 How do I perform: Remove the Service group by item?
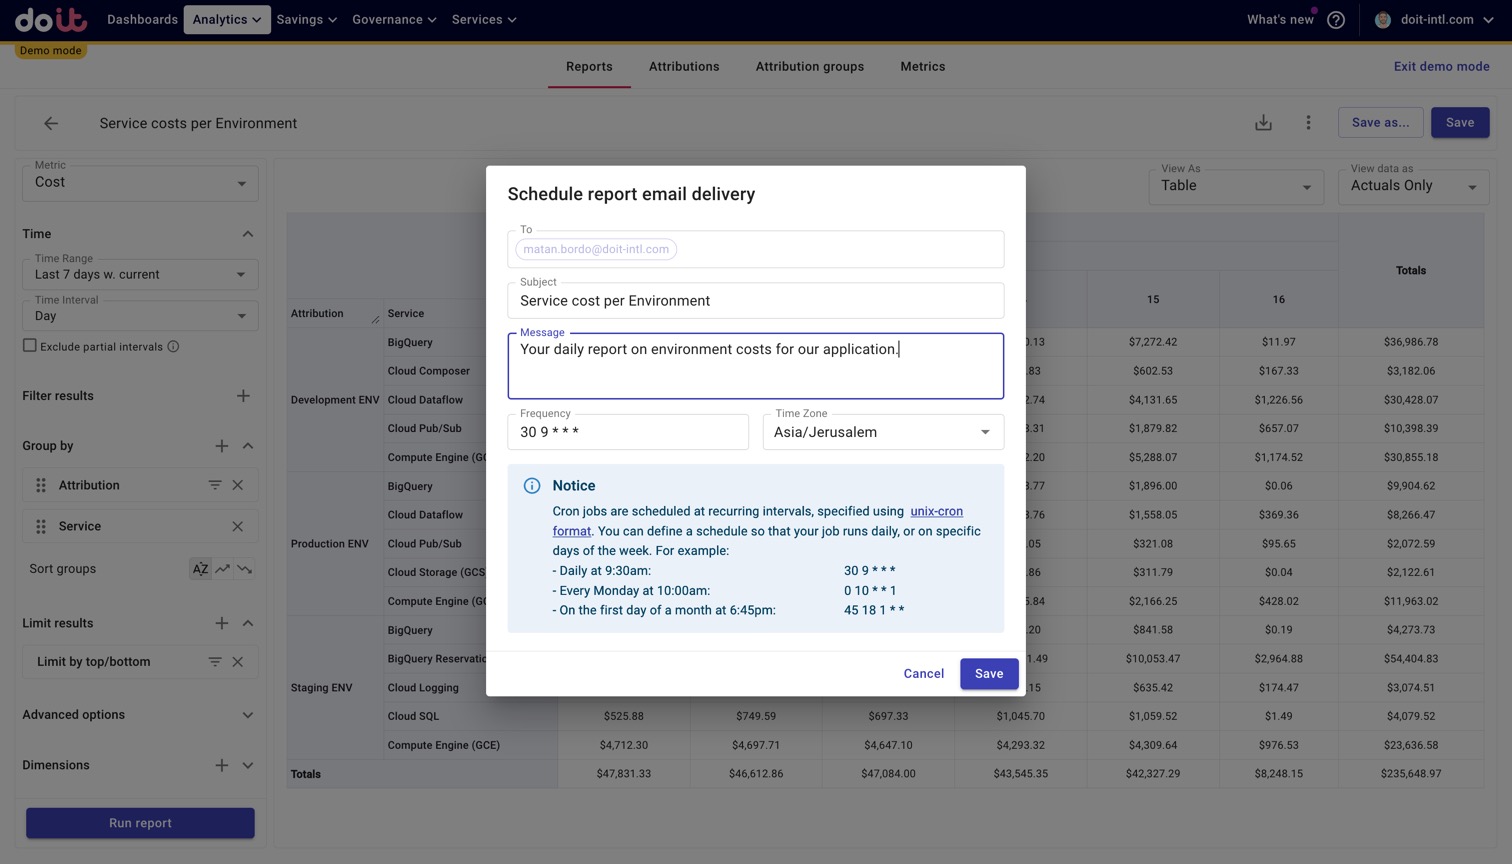[x=238, y=526]
